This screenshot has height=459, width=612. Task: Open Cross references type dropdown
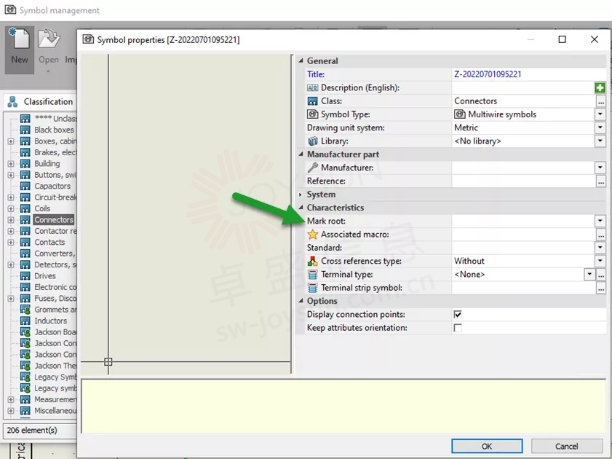[x=600, y=261]
